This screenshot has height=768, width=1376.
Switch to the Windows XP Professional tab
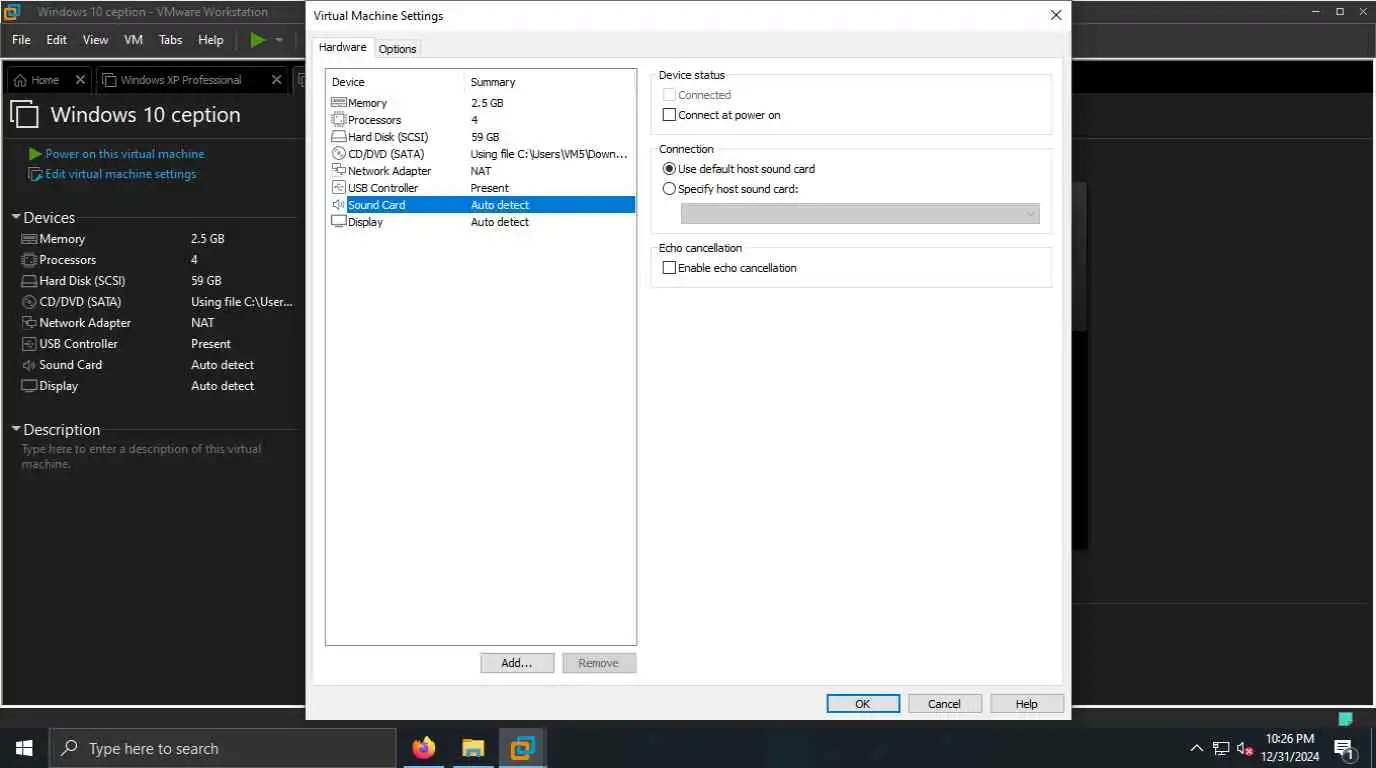[181, 80]
